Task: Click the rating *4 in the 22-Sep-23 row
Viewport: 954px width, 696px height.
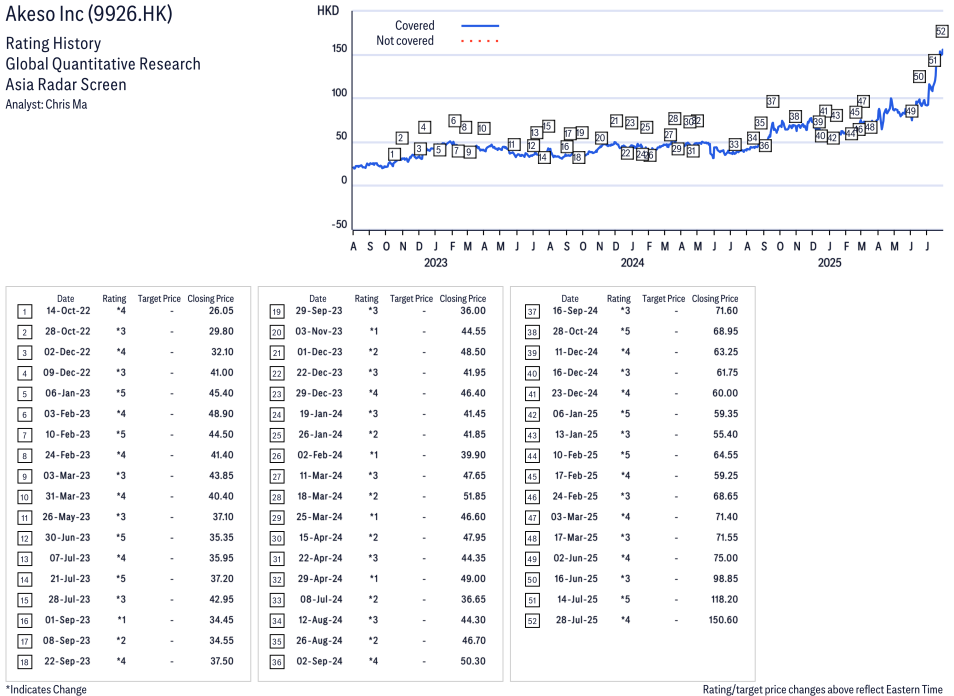Action: [x=121, y=661]
